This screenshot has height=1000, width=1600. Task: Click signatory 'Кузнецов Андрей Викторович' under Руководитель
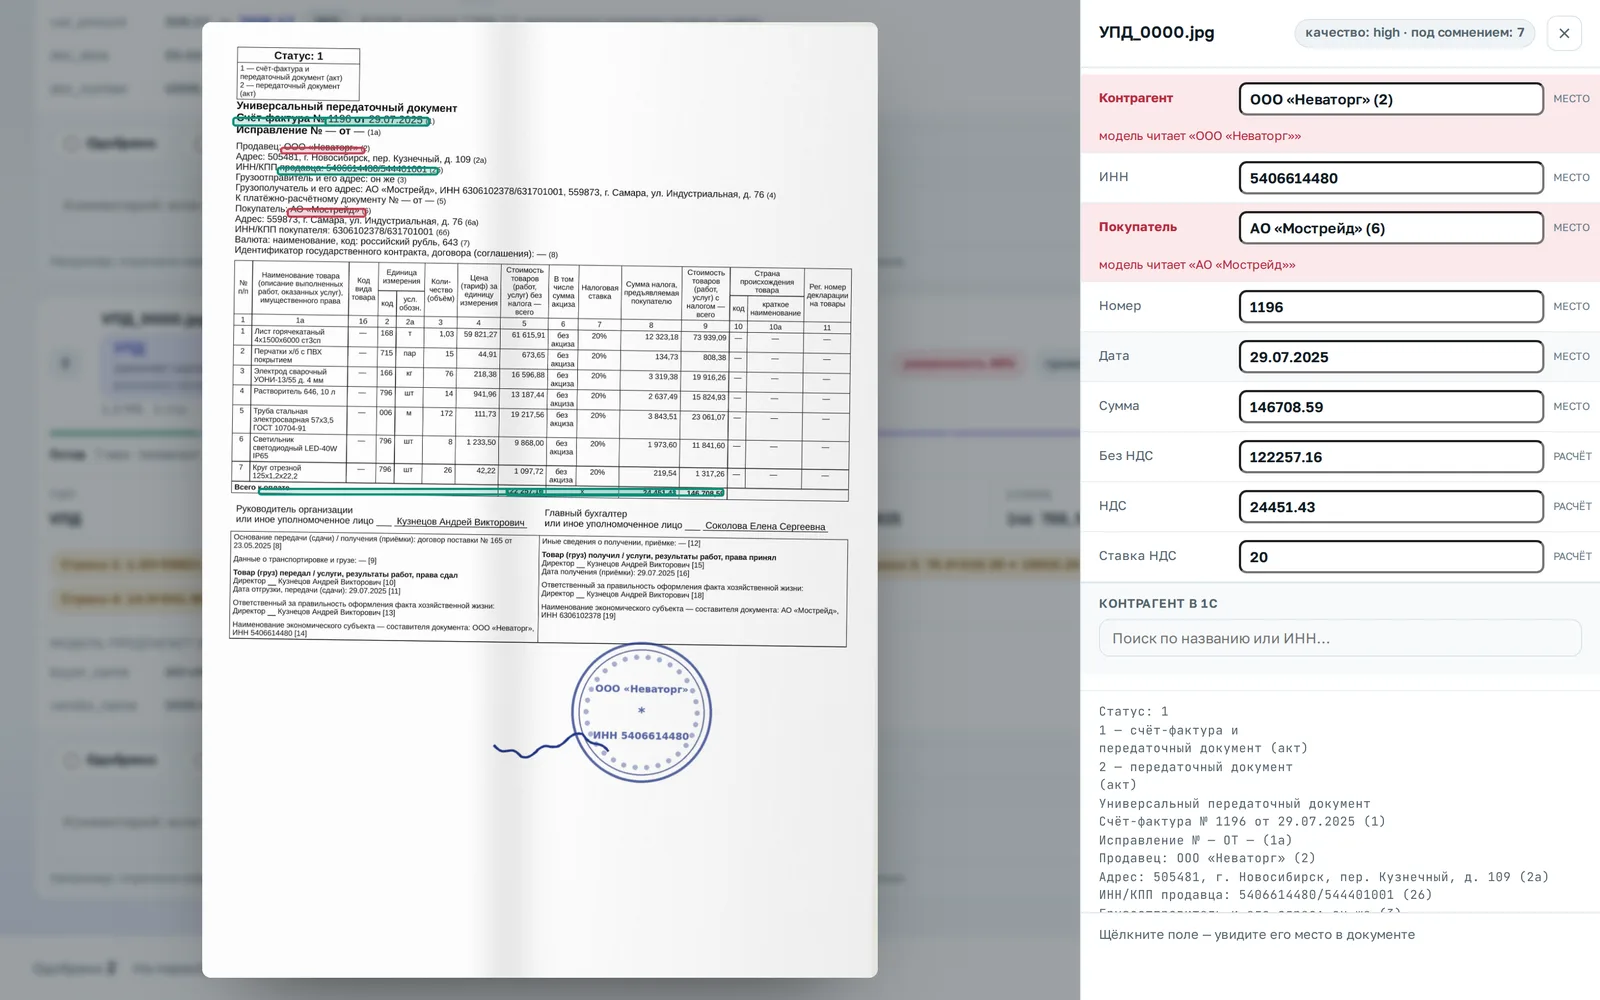coord(460,522)
